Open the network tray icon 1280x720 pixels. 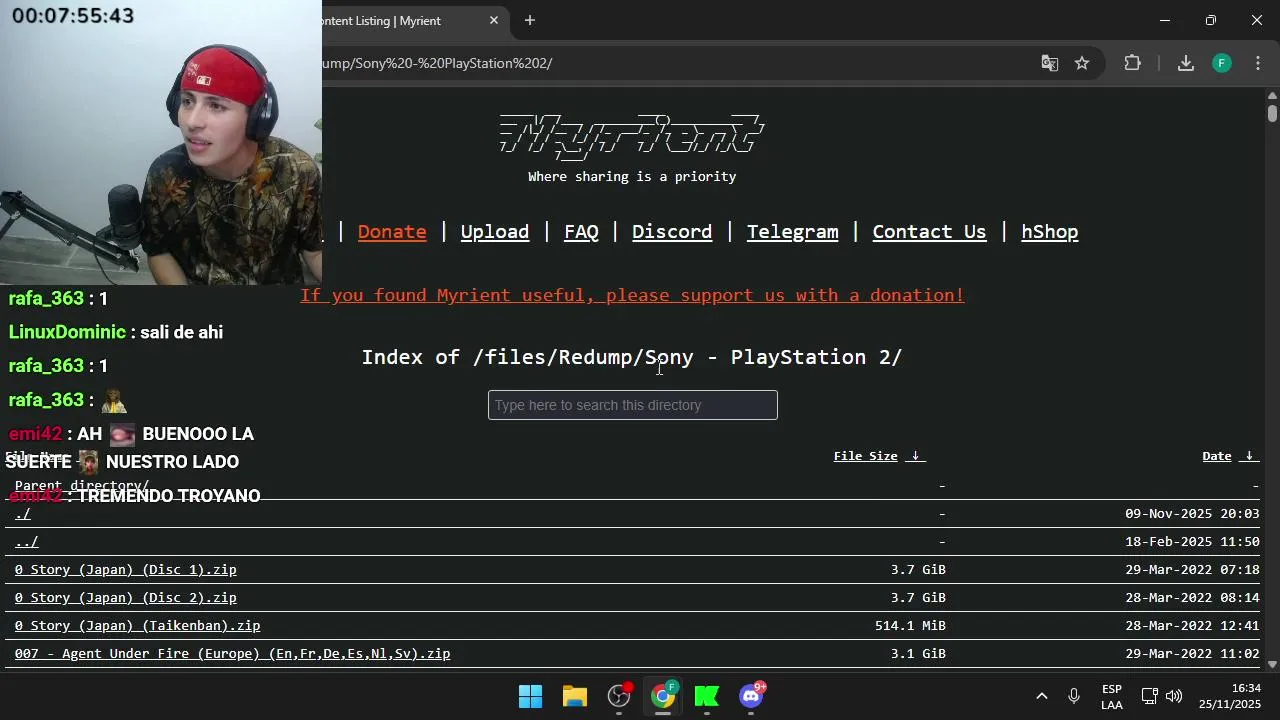[x=1150, y=696]
